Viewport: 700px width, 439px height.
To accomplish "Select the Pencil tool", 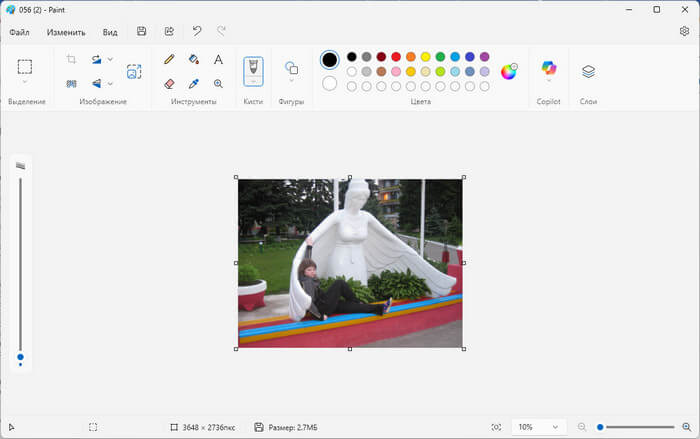I will pyautogui.click(x=169, y=60).
